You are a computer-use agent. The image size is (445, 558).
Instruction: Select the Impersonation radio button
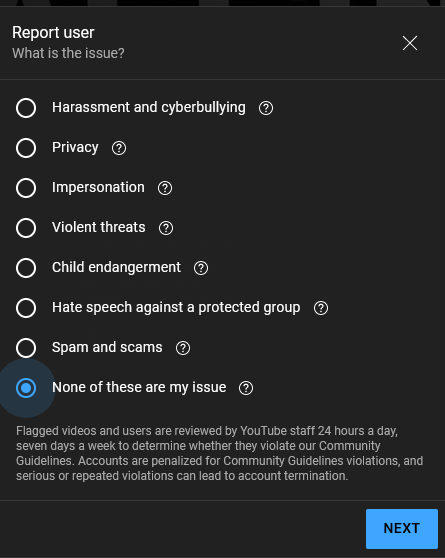pyautogui.click(x=26, y=188)
